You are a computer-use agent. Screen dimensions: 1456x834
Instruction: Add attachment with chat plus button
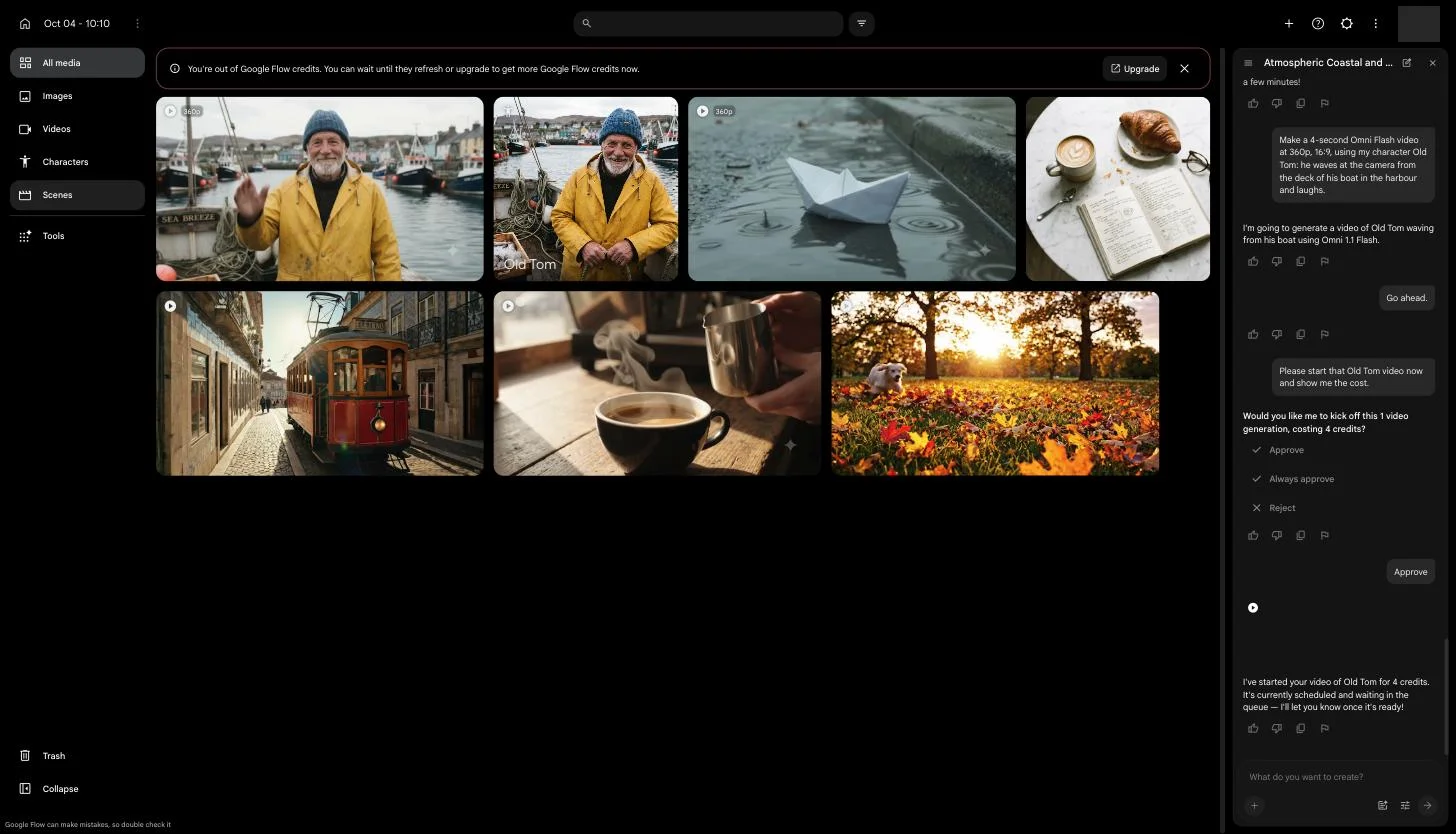[x=1254, y=805]
